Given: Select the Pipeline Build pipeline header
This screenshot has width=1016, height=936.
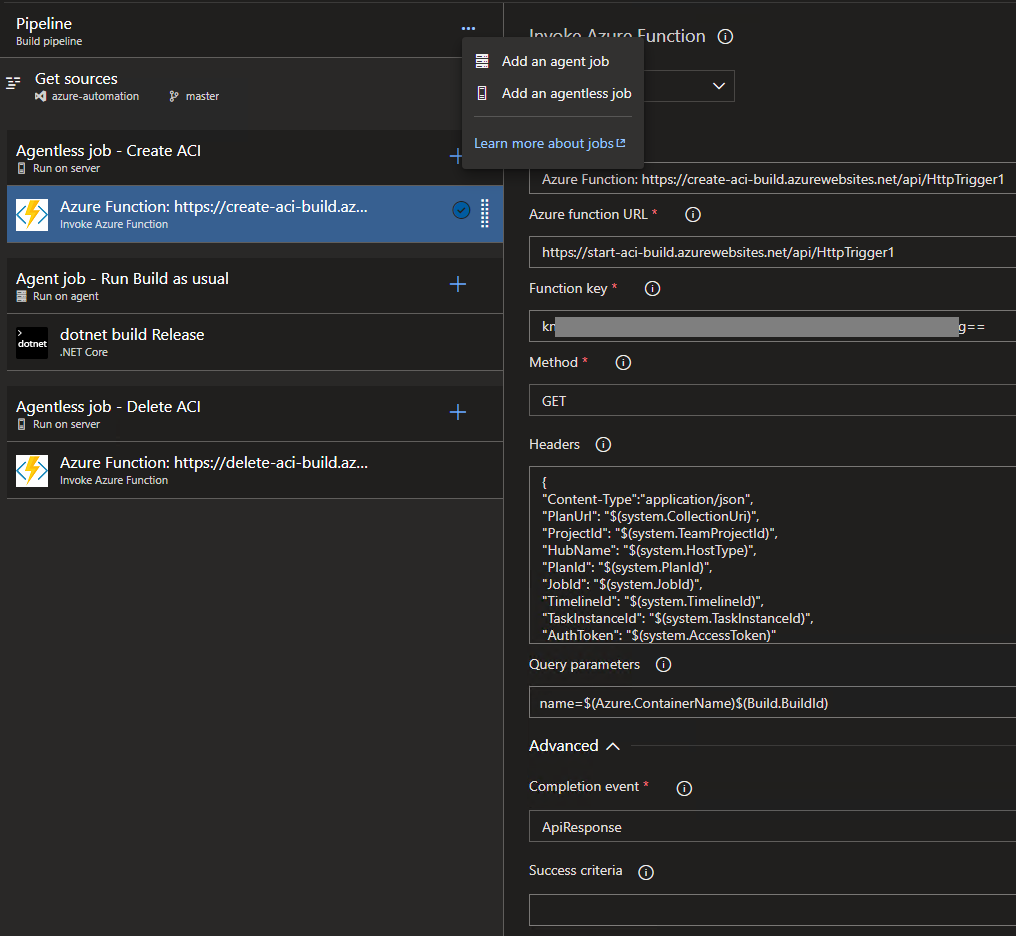Looking at the screenshot, I should (251, 30).
